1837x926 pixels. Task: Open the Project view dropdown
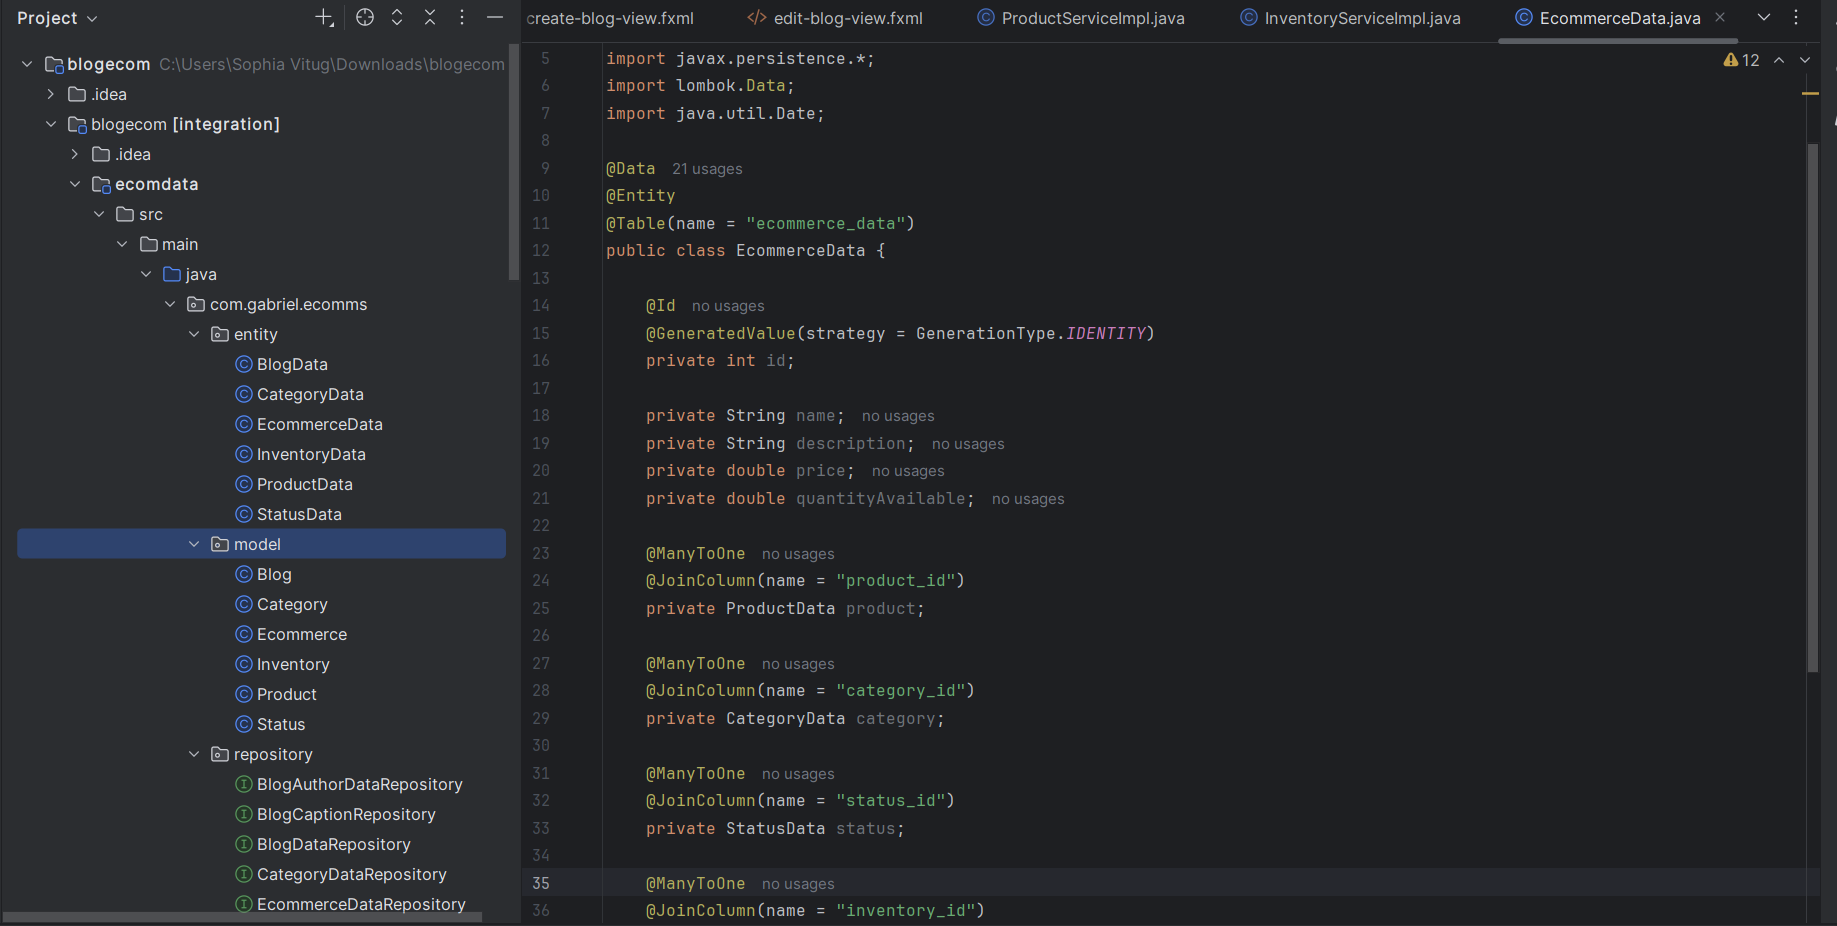pos(58,18)
